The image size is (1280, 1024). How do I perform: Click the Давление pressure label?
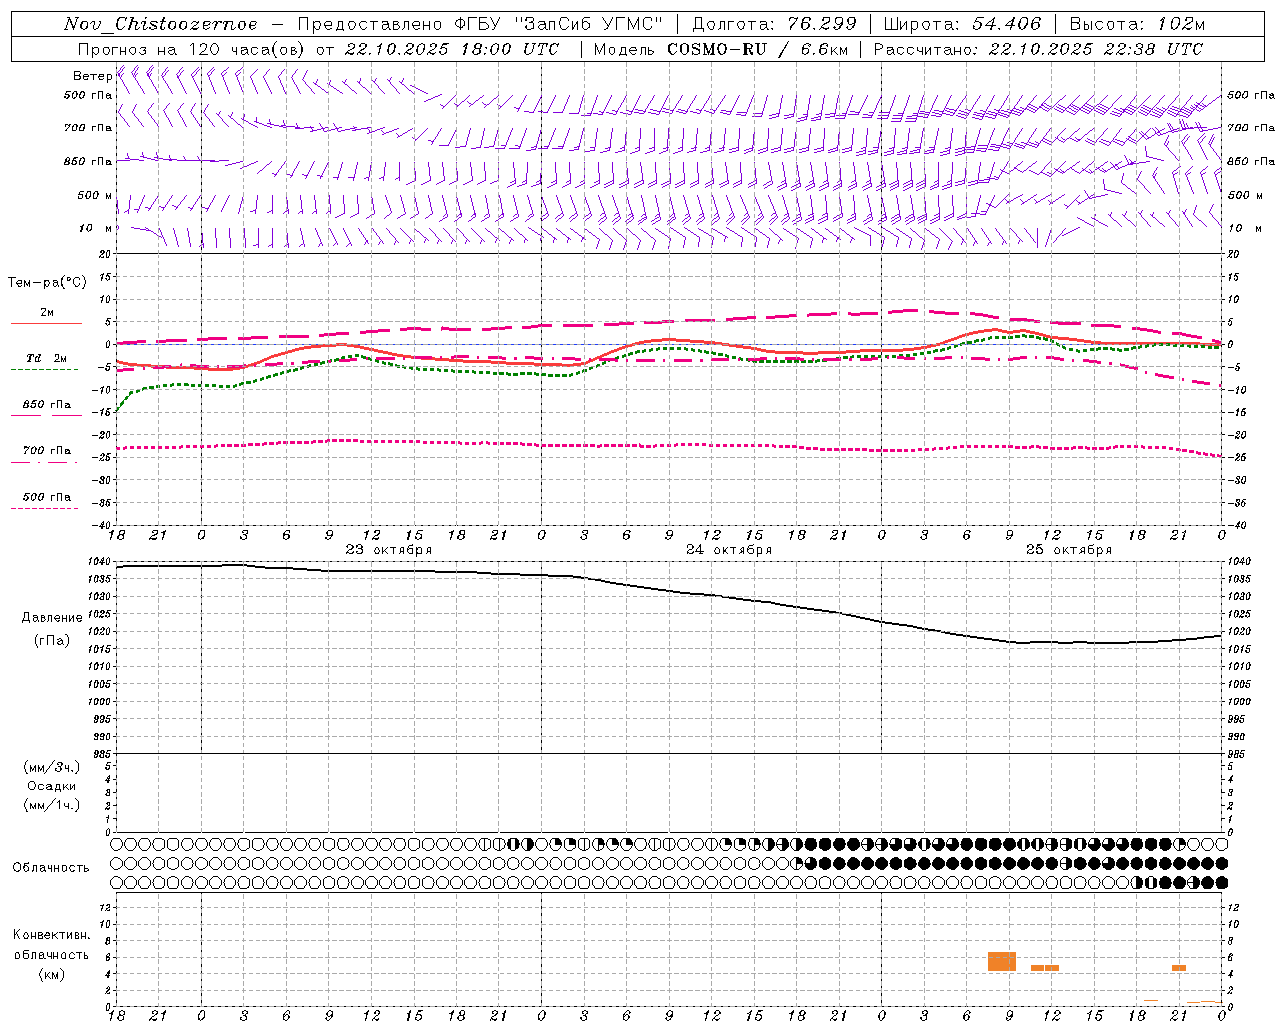(52, 618)
